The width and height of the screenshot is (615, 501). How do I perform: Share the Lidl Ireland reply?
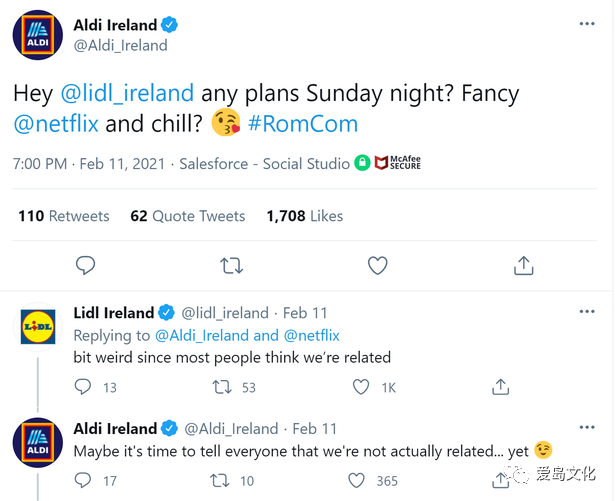tap(500, 387)
